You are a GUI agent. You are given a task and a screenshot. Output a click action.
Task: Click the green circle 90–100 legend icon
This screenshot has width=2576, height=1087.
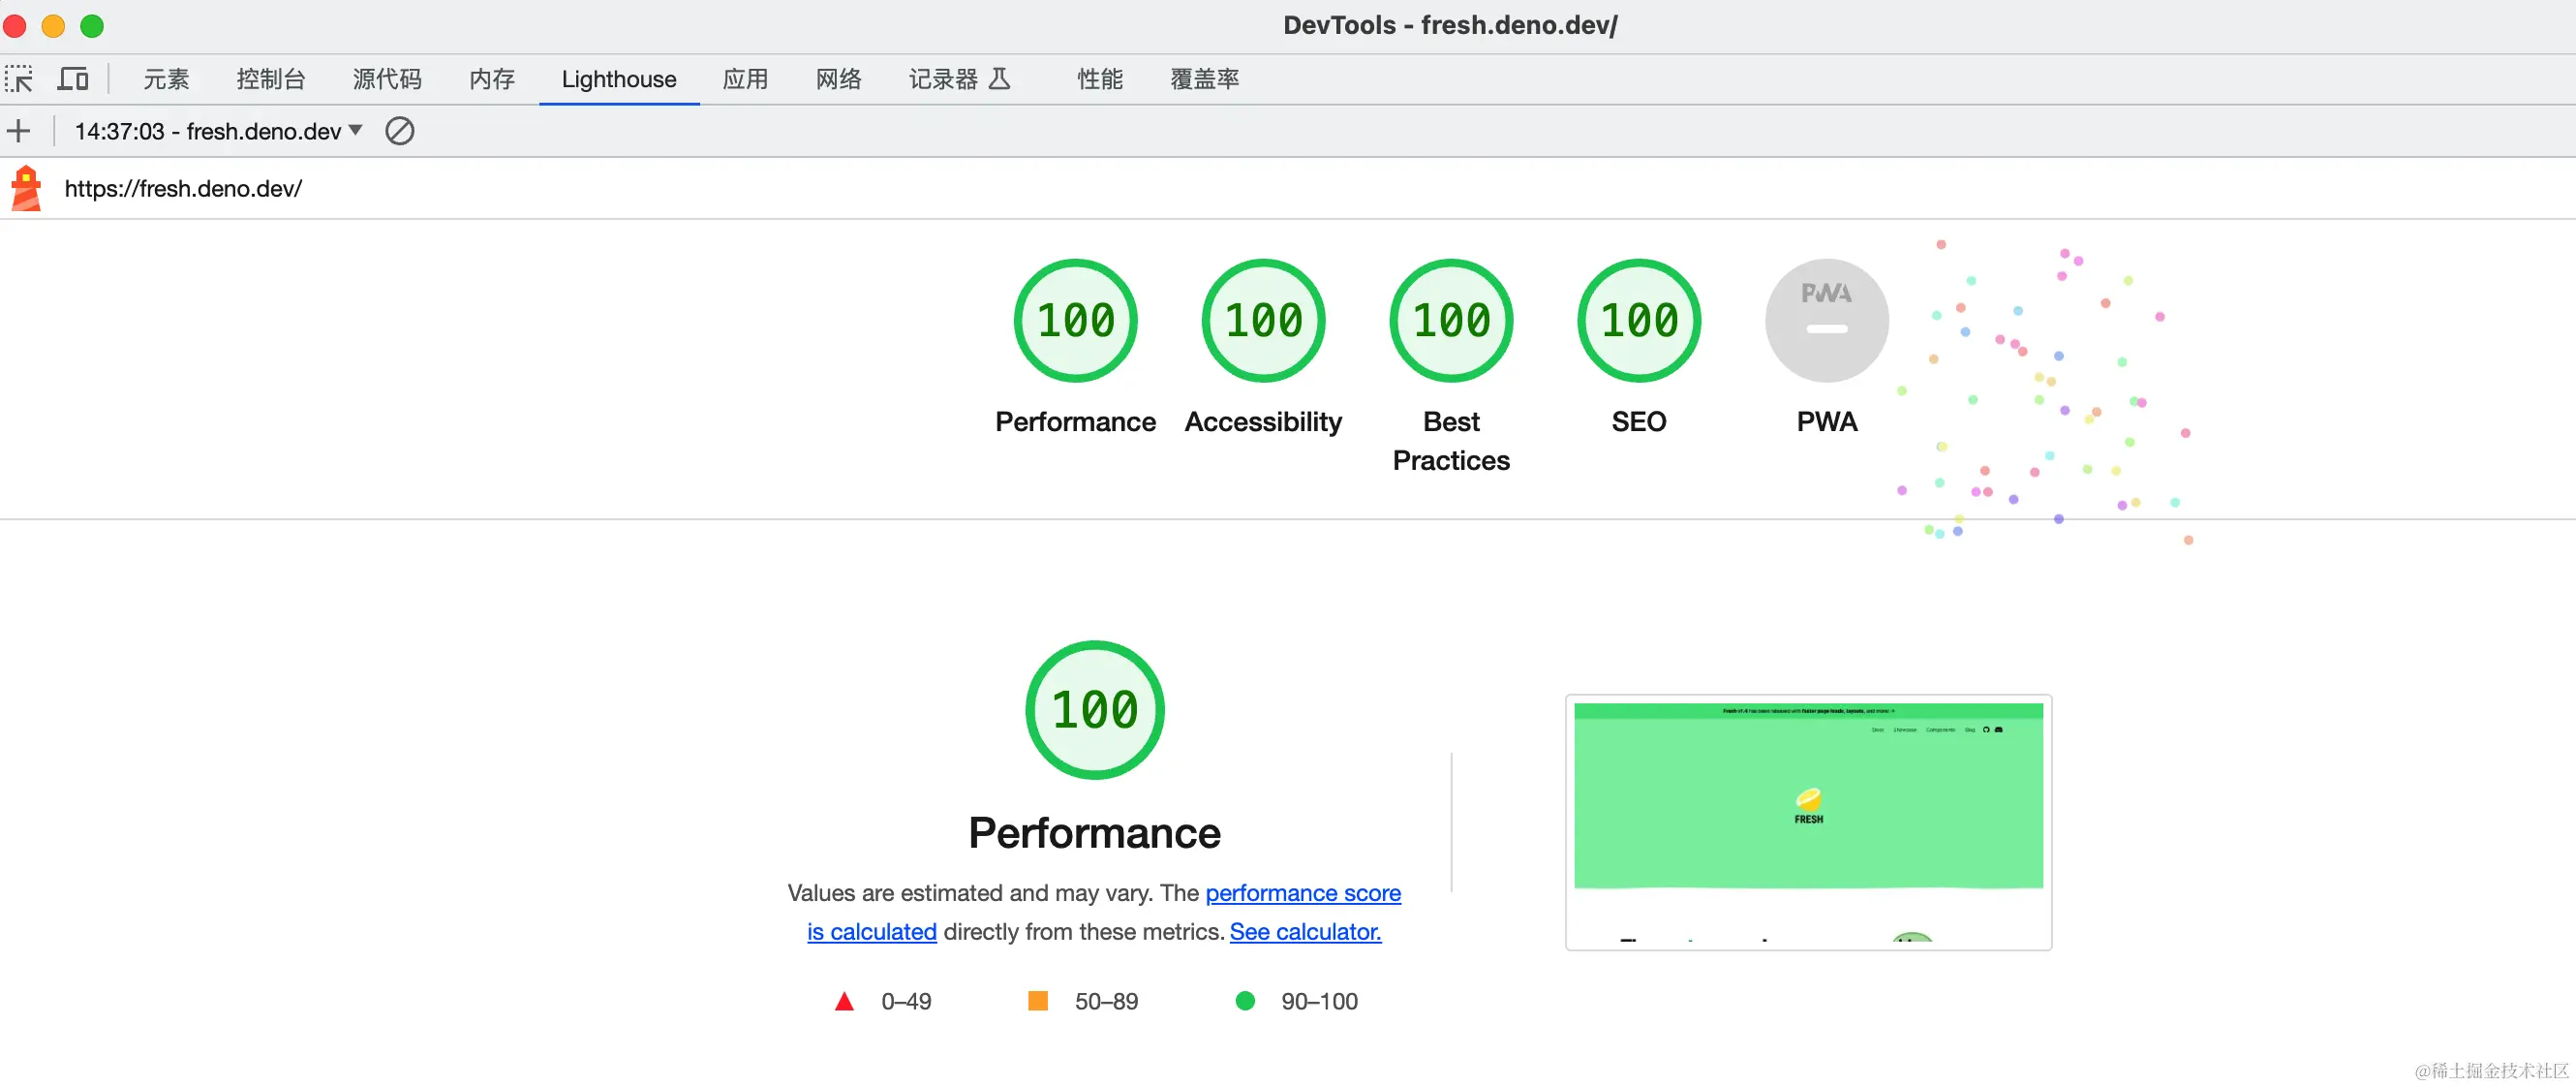pyautogui.click(x=1245, y=1001)
